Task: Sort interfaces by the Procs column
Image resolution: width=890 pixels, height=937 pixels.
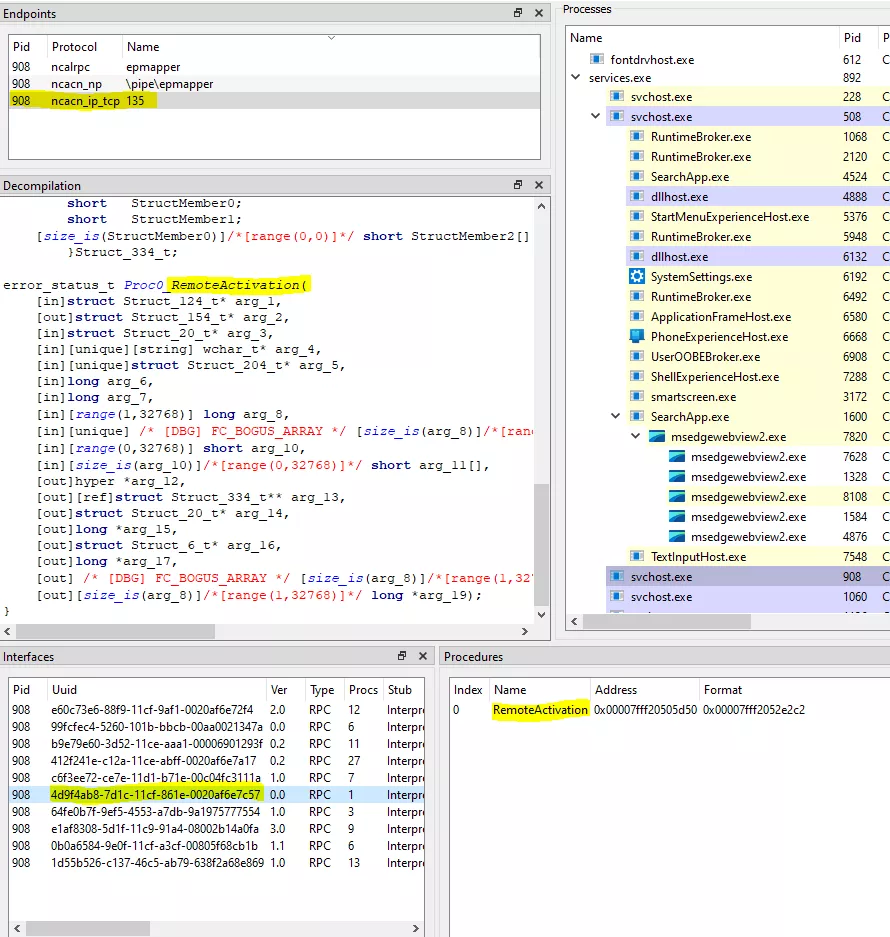Action: point(363,690)
